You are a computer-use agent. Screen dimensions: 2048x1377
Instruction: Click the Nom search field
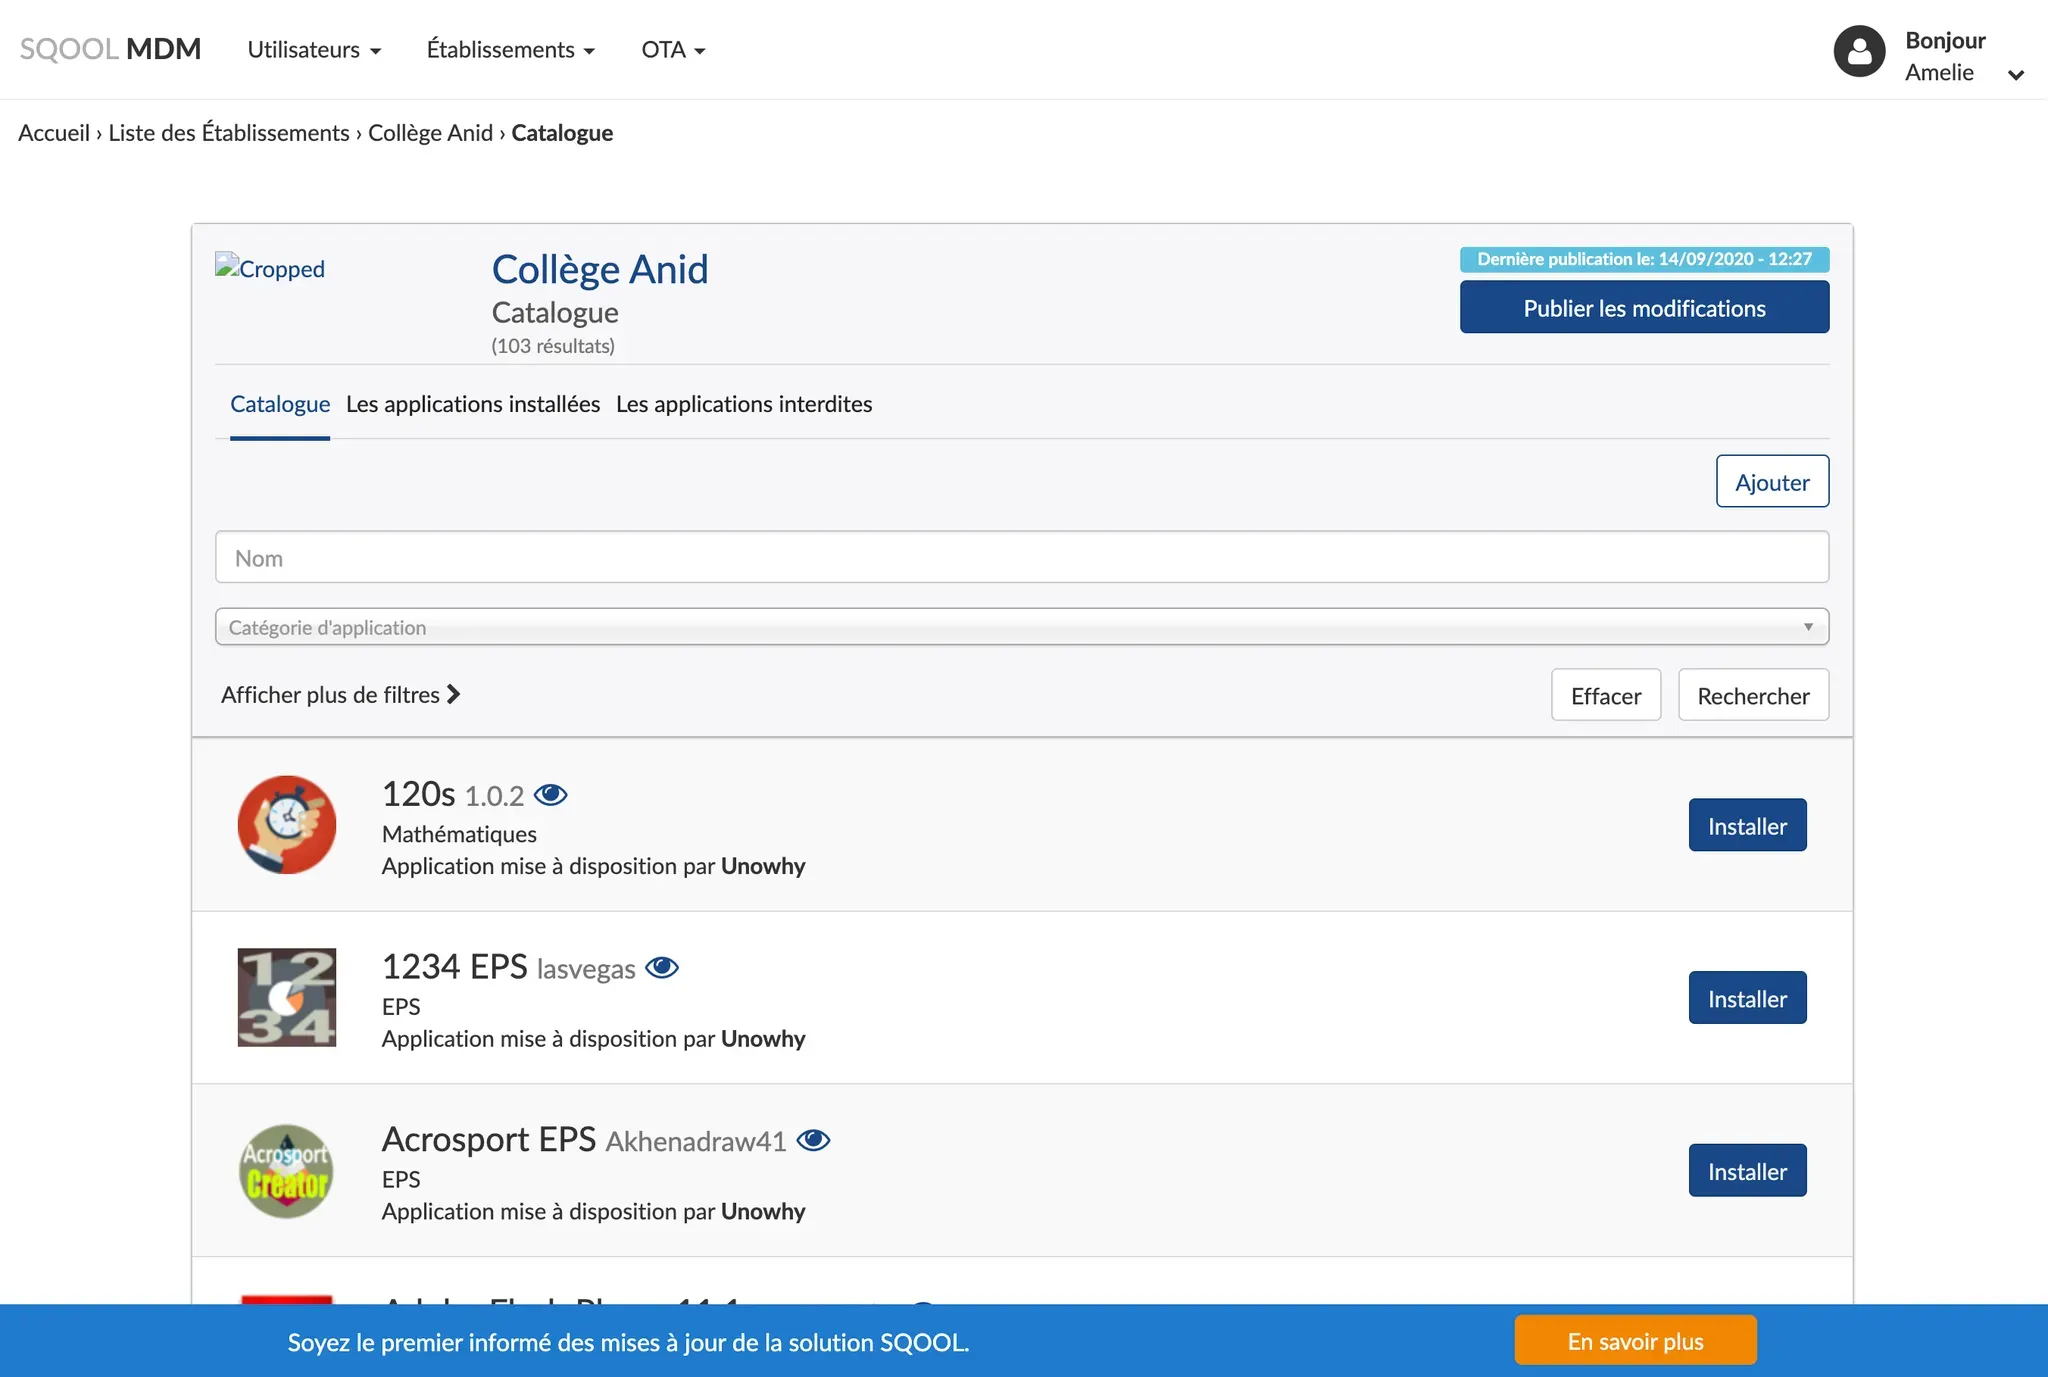1021,558
